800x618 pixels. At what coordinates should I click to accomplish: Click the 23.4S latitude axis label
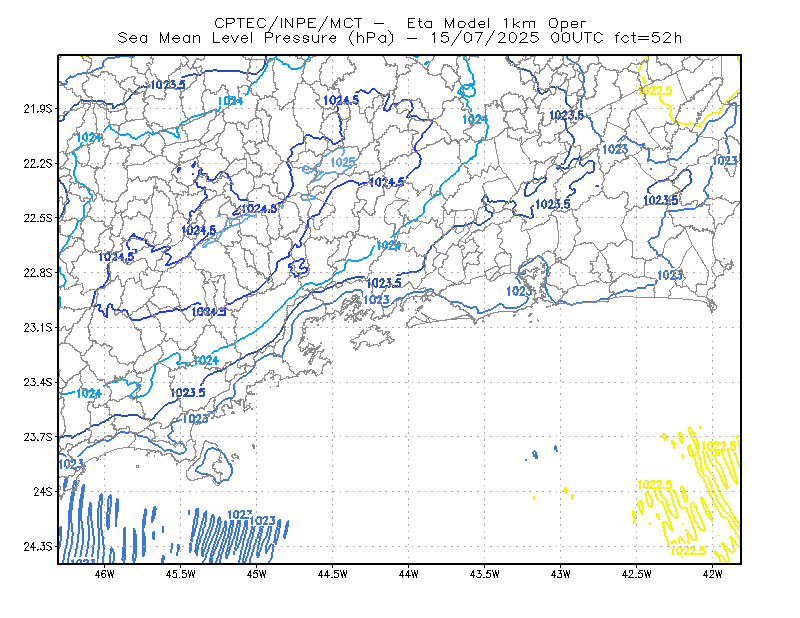pyautogui.click(x=38, y=382)
